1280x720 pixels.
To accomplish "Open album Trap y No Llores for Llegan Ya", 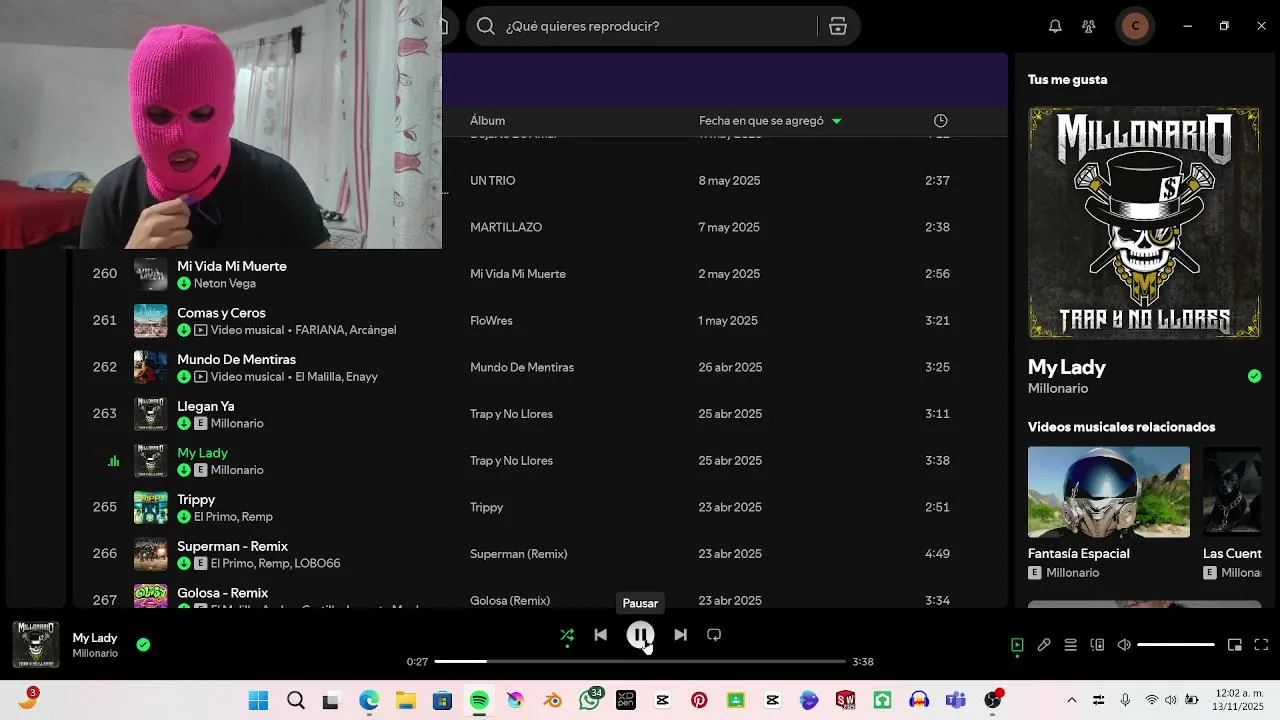I will point(511,414).
